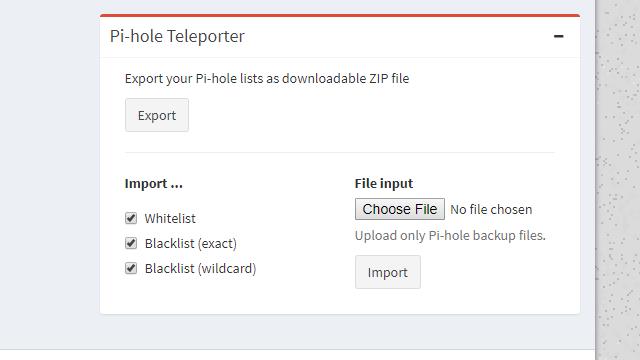Click the "Import ..." heading

[x=153, y=184]
